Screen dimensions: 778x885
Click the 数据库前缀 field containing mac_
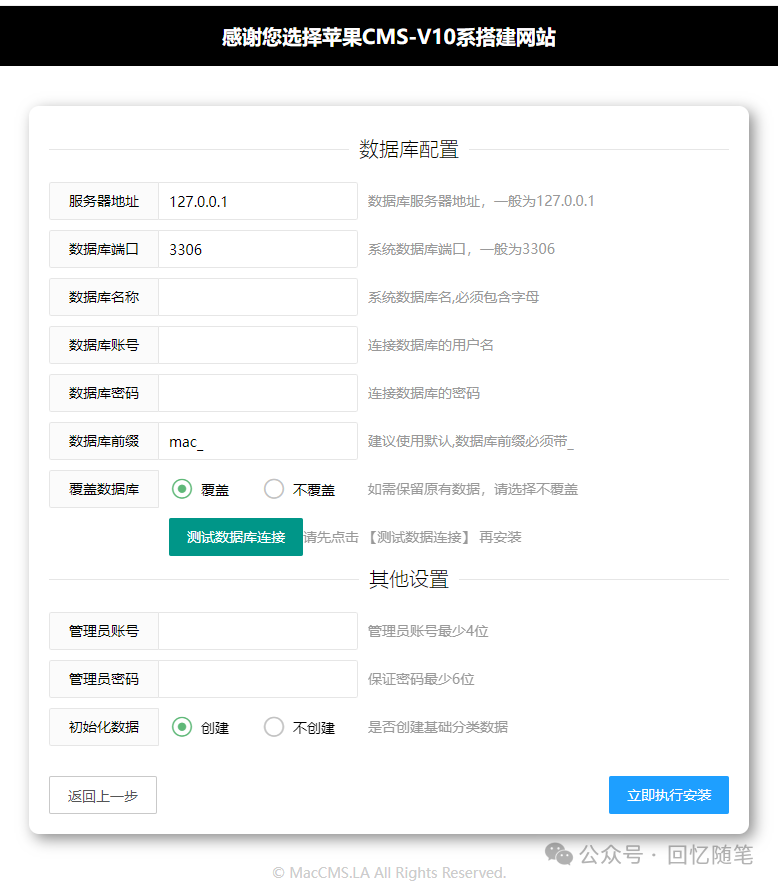(x=258, y=441)
